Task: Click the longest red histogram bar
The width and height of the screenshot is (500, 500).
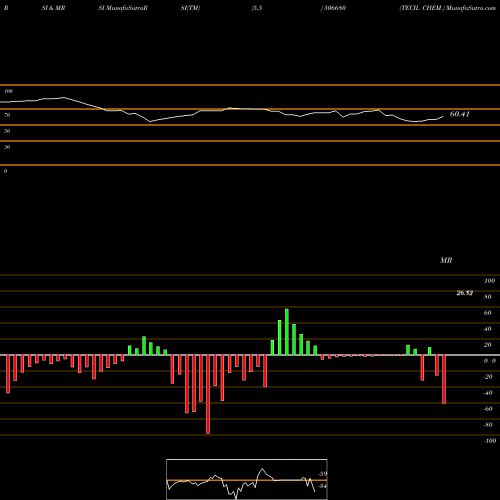Action: pyautogui.click(x=208, y=394)
